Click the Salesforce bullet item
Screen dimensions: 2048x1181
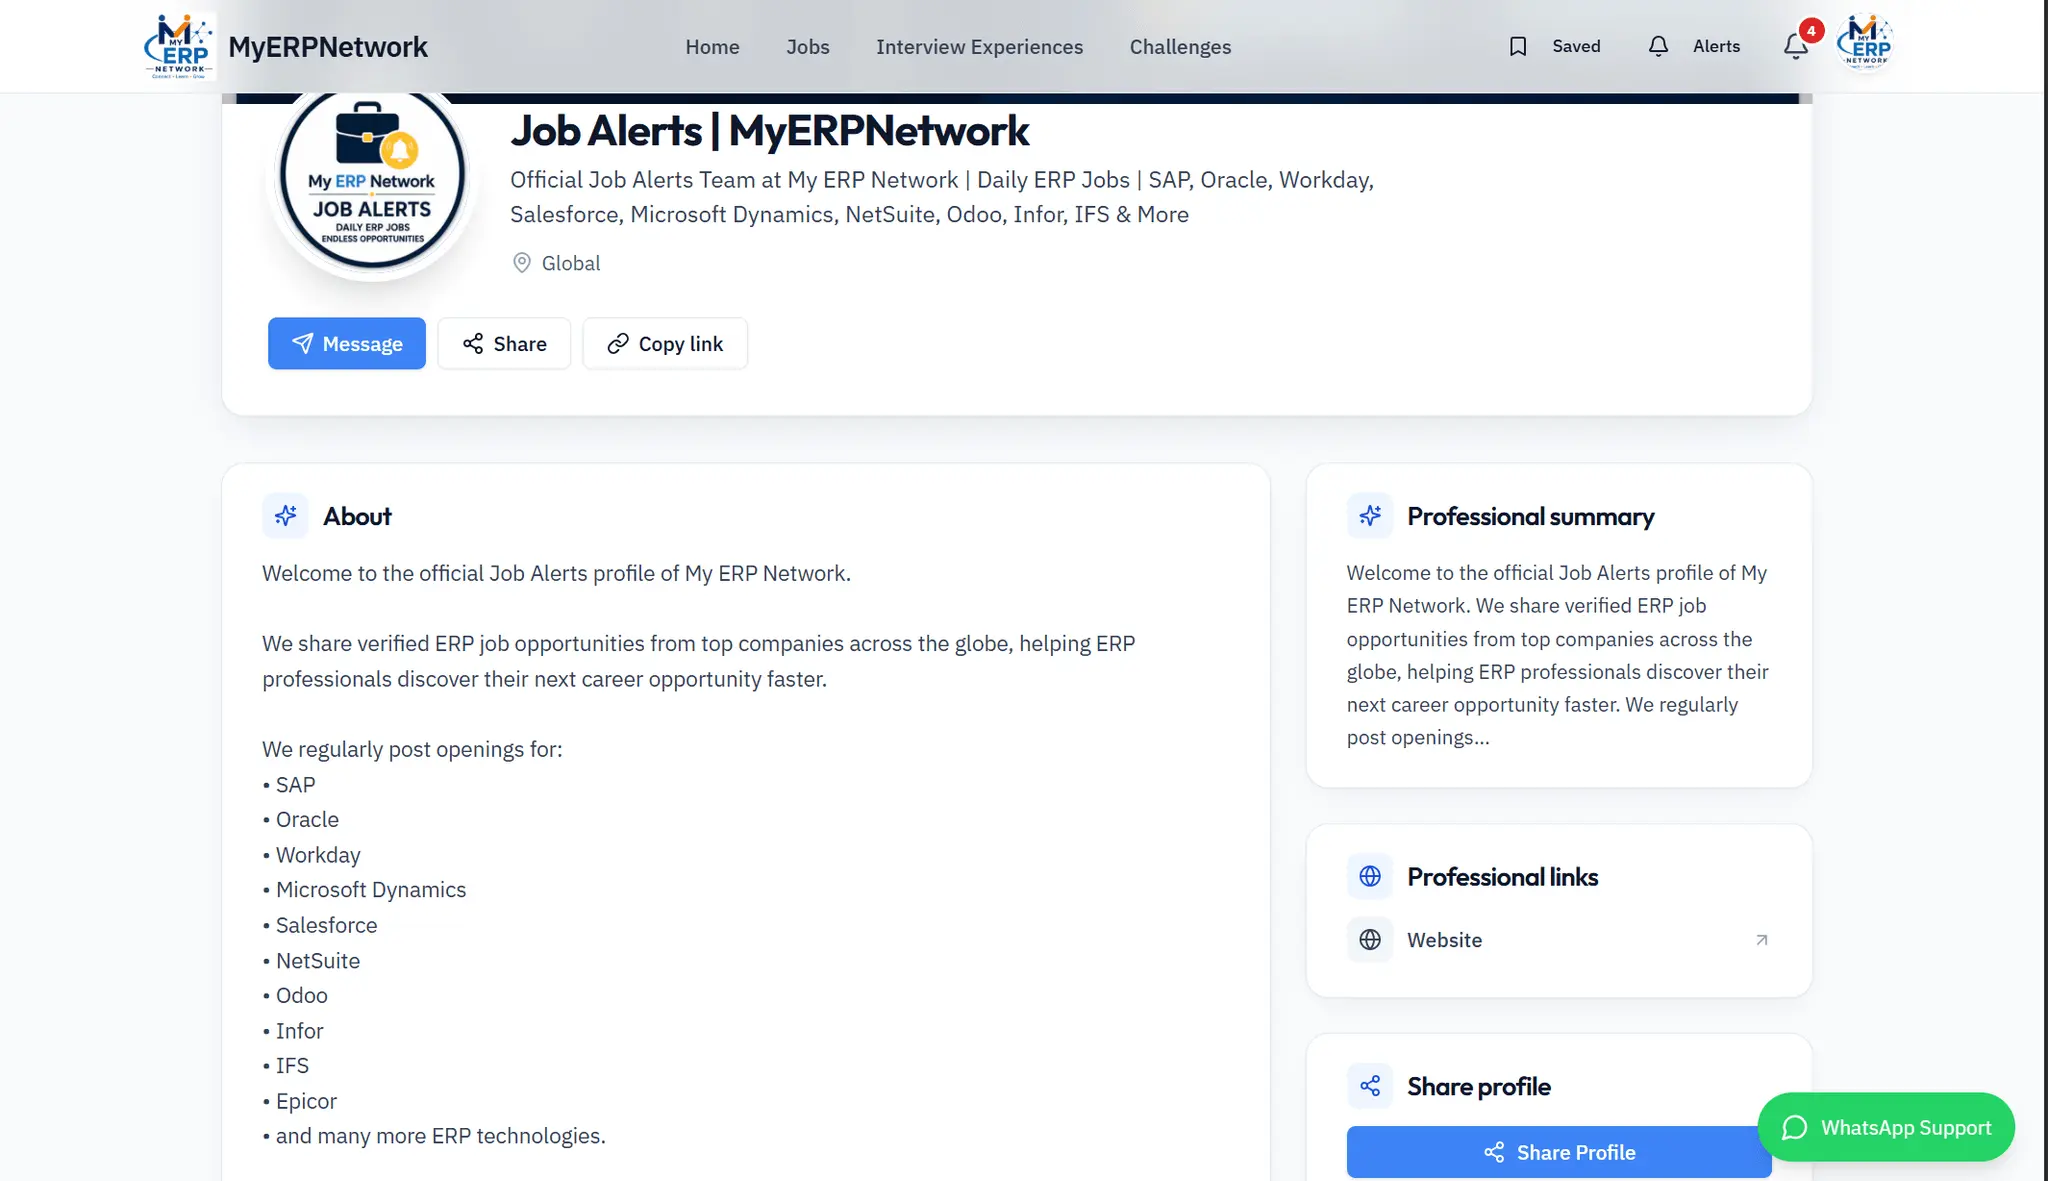320,925
